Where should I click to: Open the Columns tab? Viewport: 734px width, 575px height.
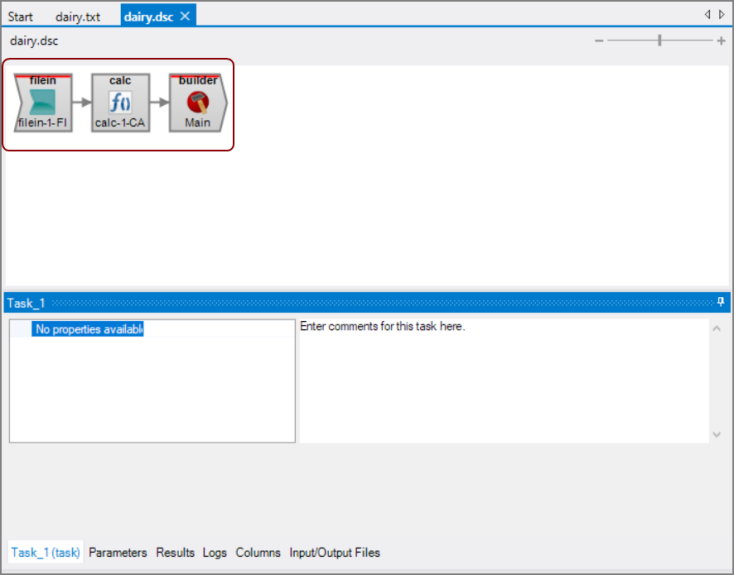click(258, 553)
